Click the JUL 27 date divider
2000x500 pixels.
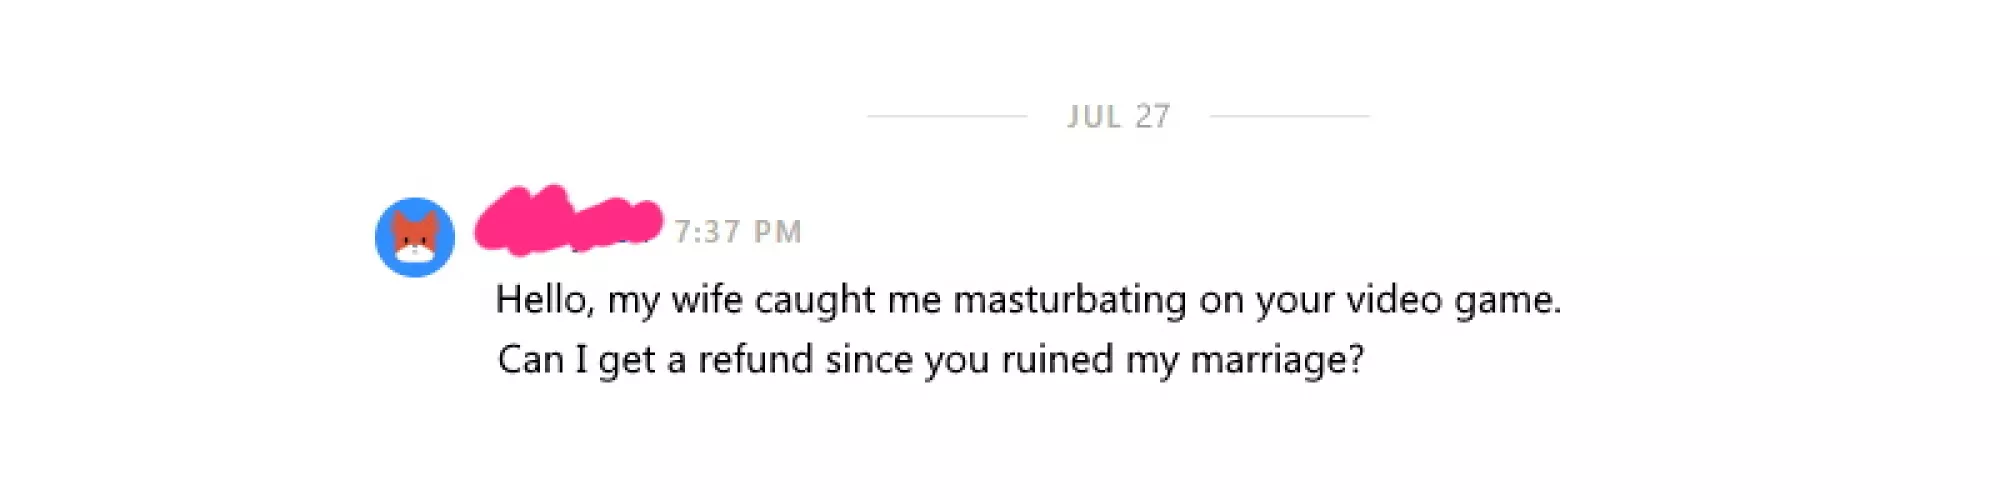point(1118,117)
